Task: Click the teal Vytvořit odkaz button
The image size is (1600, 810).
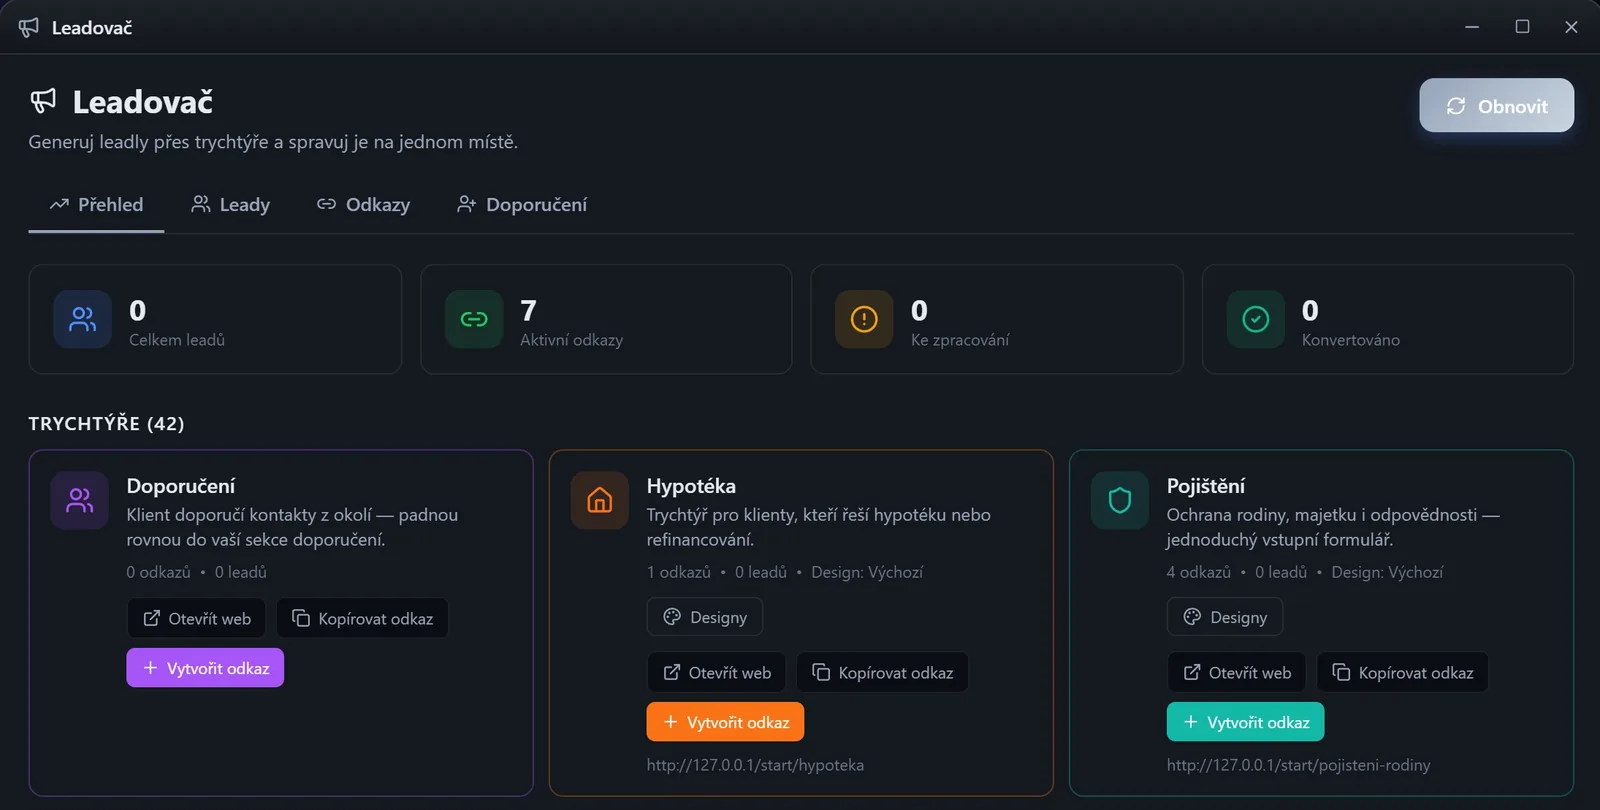Action: coord(1245,722)
